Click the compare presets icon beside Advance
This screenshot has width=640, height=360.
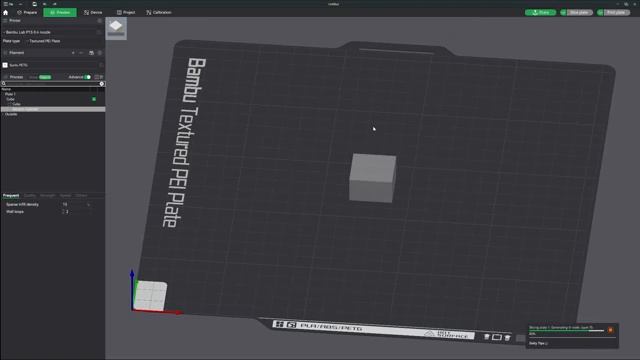[x=97, y=77]
